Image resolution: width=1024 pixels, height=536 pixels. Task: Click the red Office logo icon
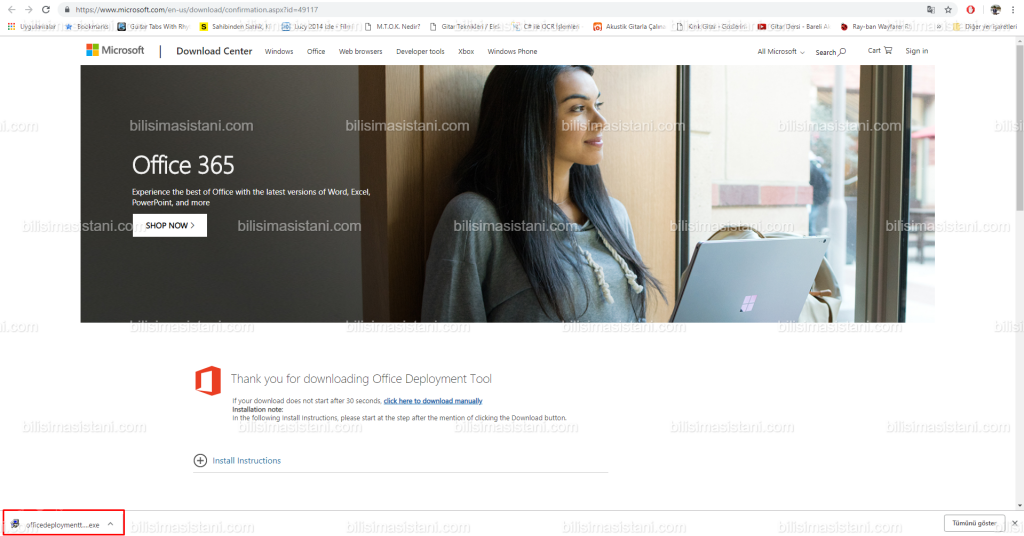point(208,381)
